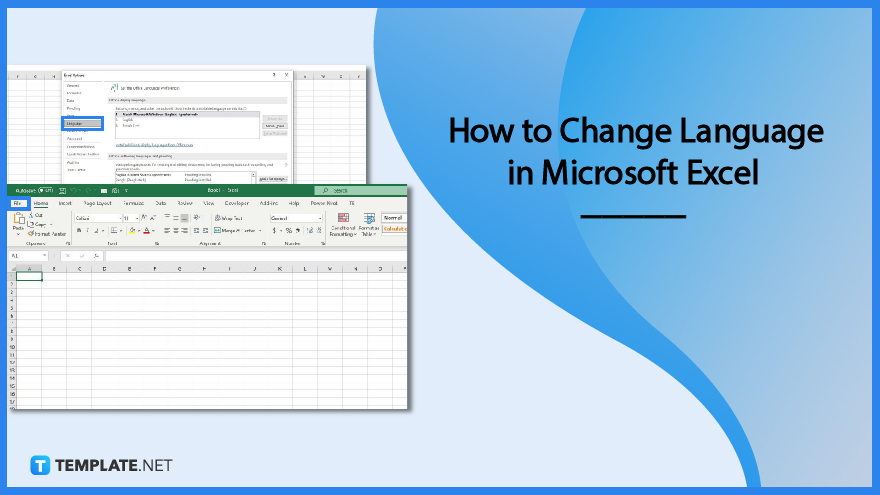
Task: Click the Orientation text-angle icon
Action: click(x=196, y=218)
